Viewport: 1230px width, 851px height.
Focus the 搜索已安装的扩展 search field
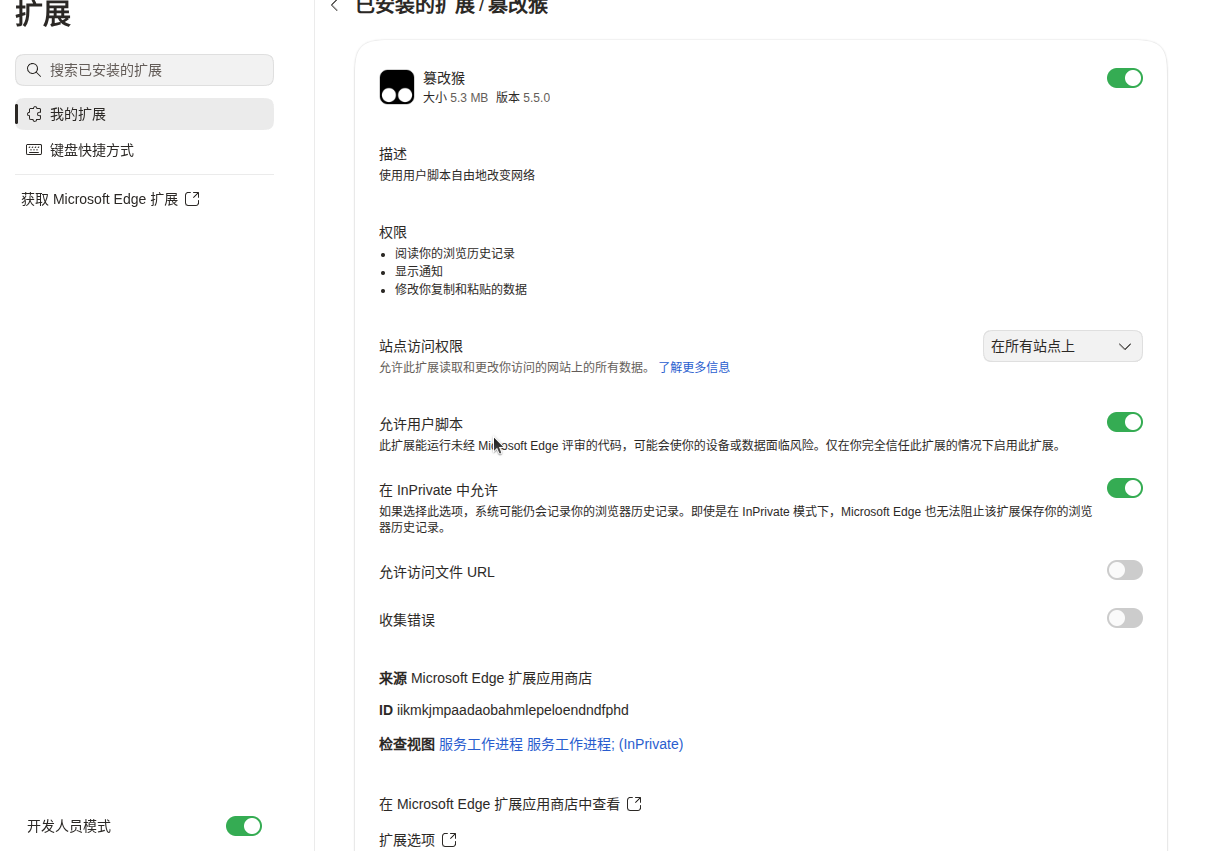pos(145,70)
